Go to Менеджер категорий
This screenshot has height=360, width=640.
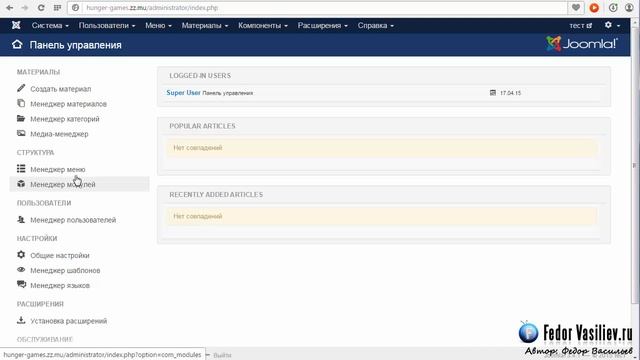65,119
